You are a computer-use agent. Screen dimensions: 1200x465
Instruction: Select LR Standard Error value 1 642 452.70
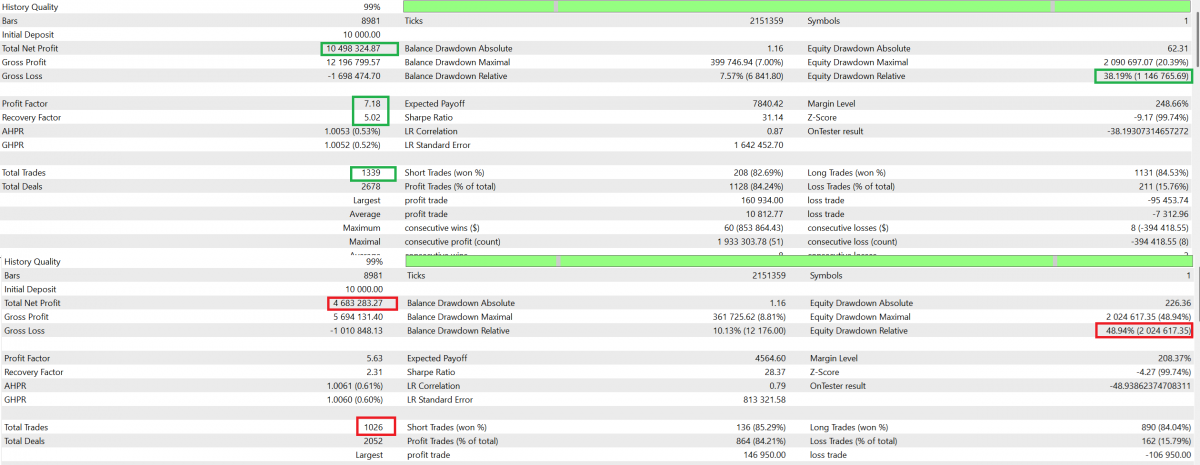click(759, 145)
